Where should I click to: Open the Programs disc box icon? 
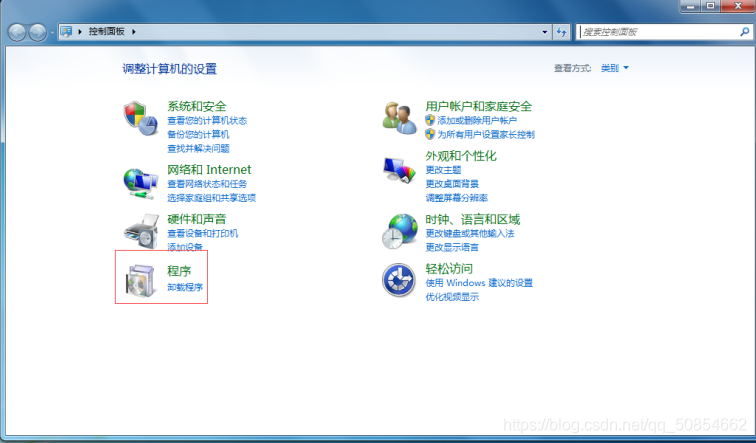(x=140, y=281)
